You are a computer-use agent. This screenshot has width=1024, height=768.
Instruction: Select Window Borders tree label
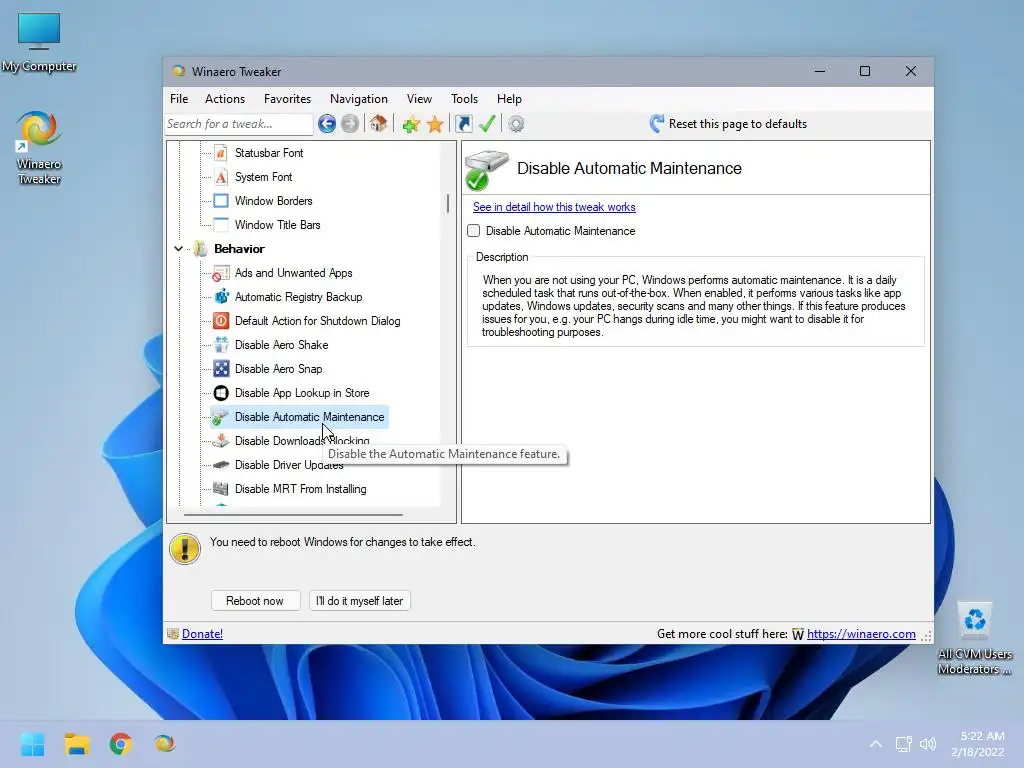point(274,200)
